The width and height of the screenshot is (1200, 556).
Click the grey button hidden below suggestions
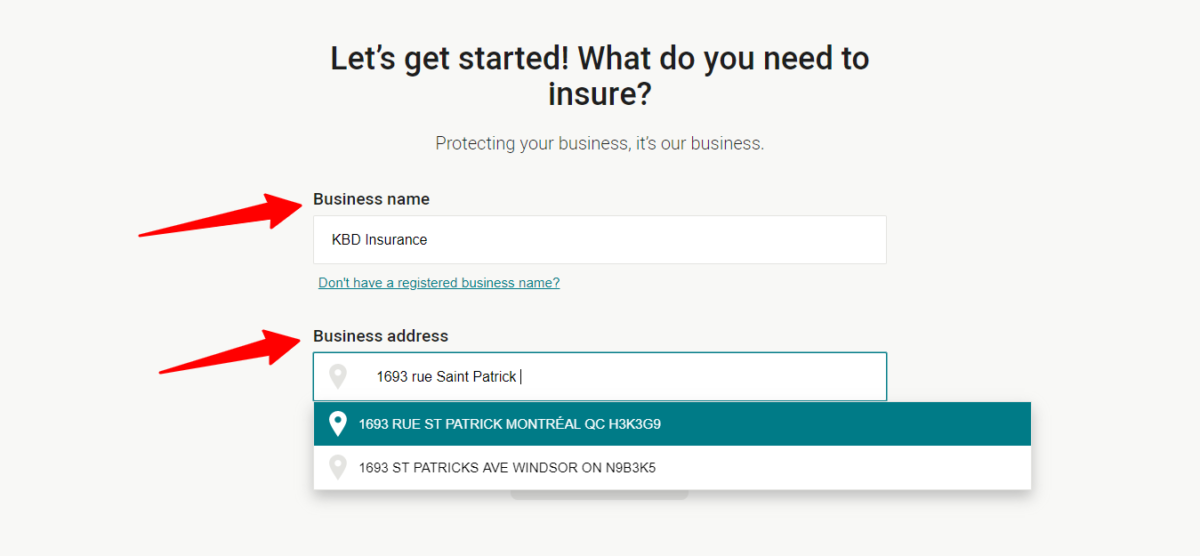pyautogui.click(x=599, y=495)
